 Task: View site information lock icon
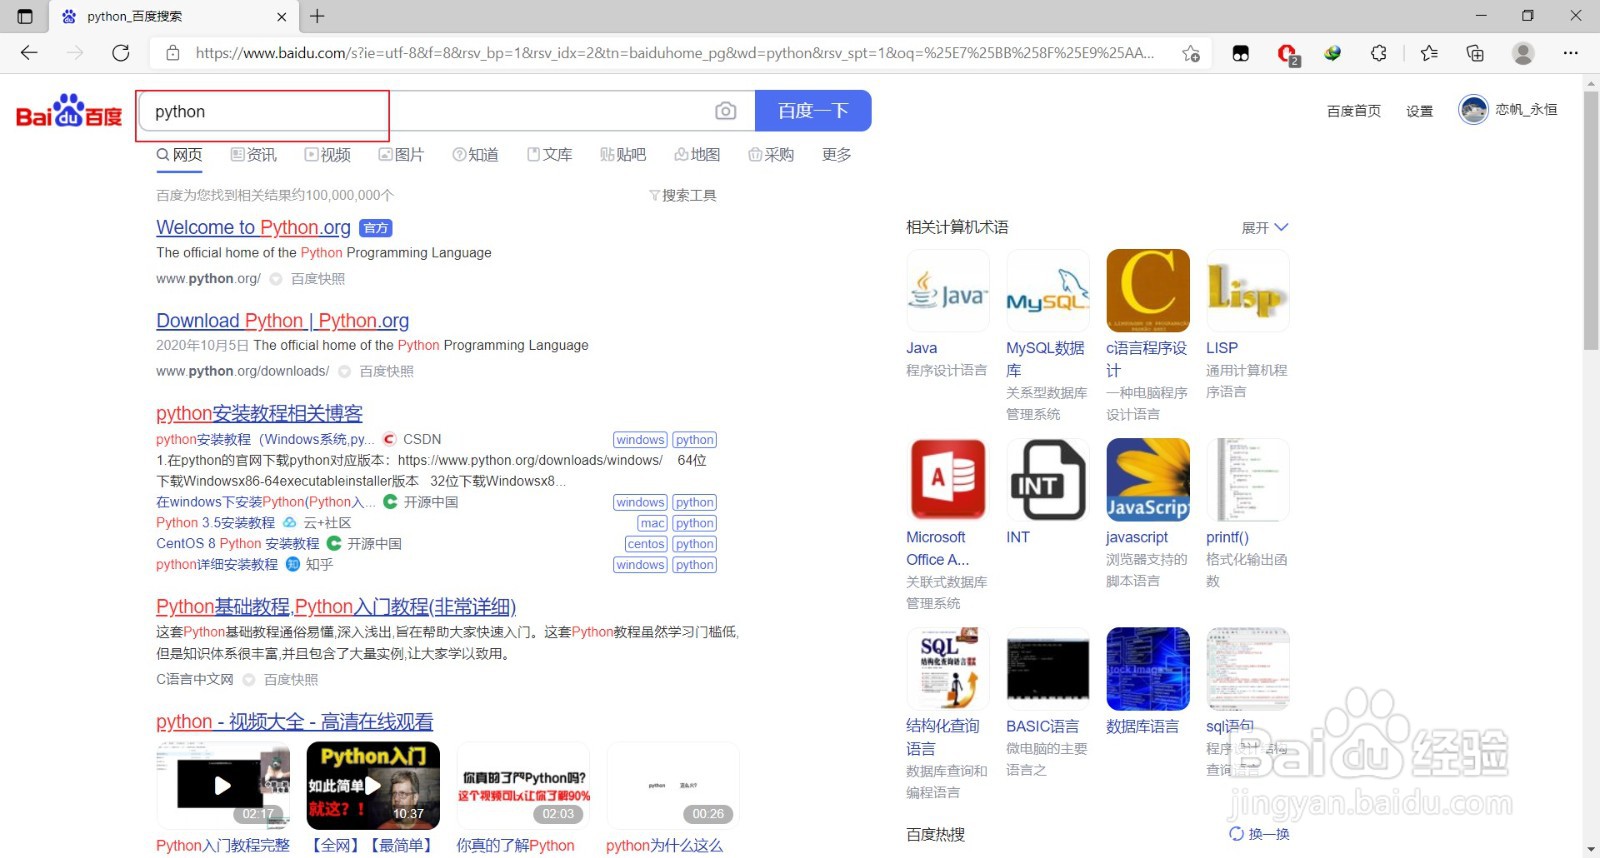(x=173, y=53)
